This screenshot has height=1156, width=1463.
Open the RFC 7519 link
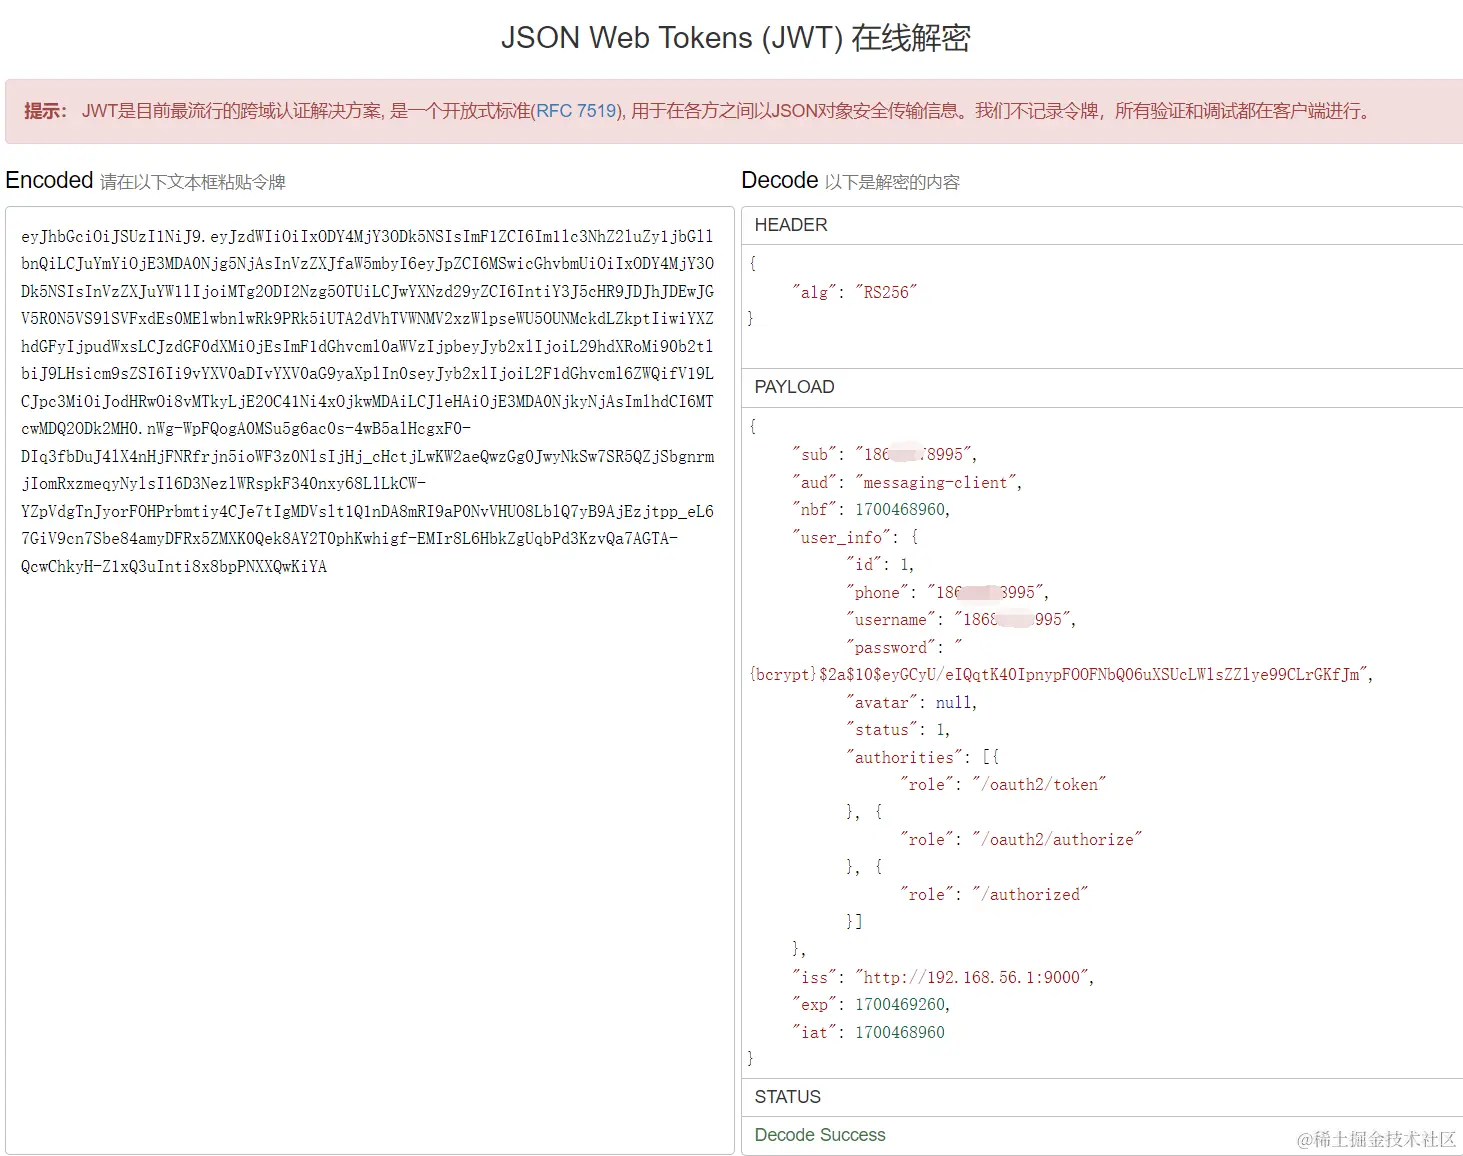[576, 111]
